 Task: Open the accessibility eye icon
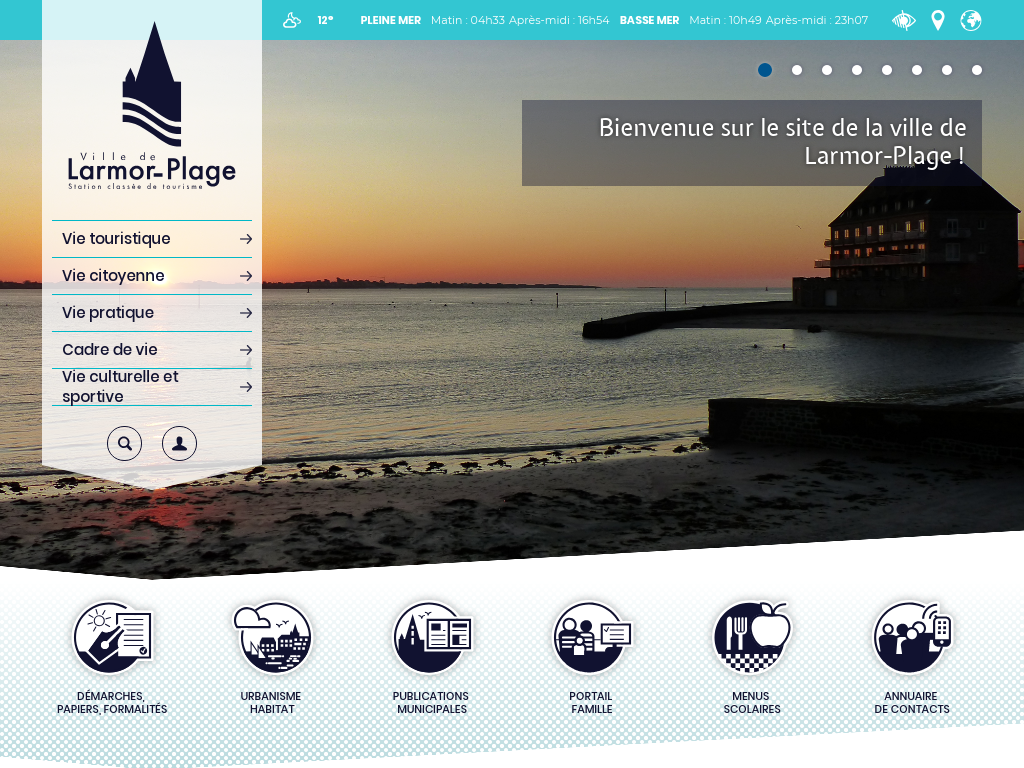[904, 20]
